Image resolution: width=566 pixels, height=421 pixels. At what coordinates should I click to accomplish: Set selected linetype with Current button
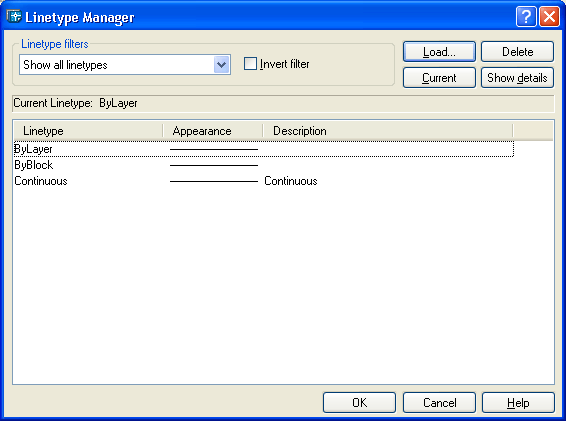coord(439,78)
